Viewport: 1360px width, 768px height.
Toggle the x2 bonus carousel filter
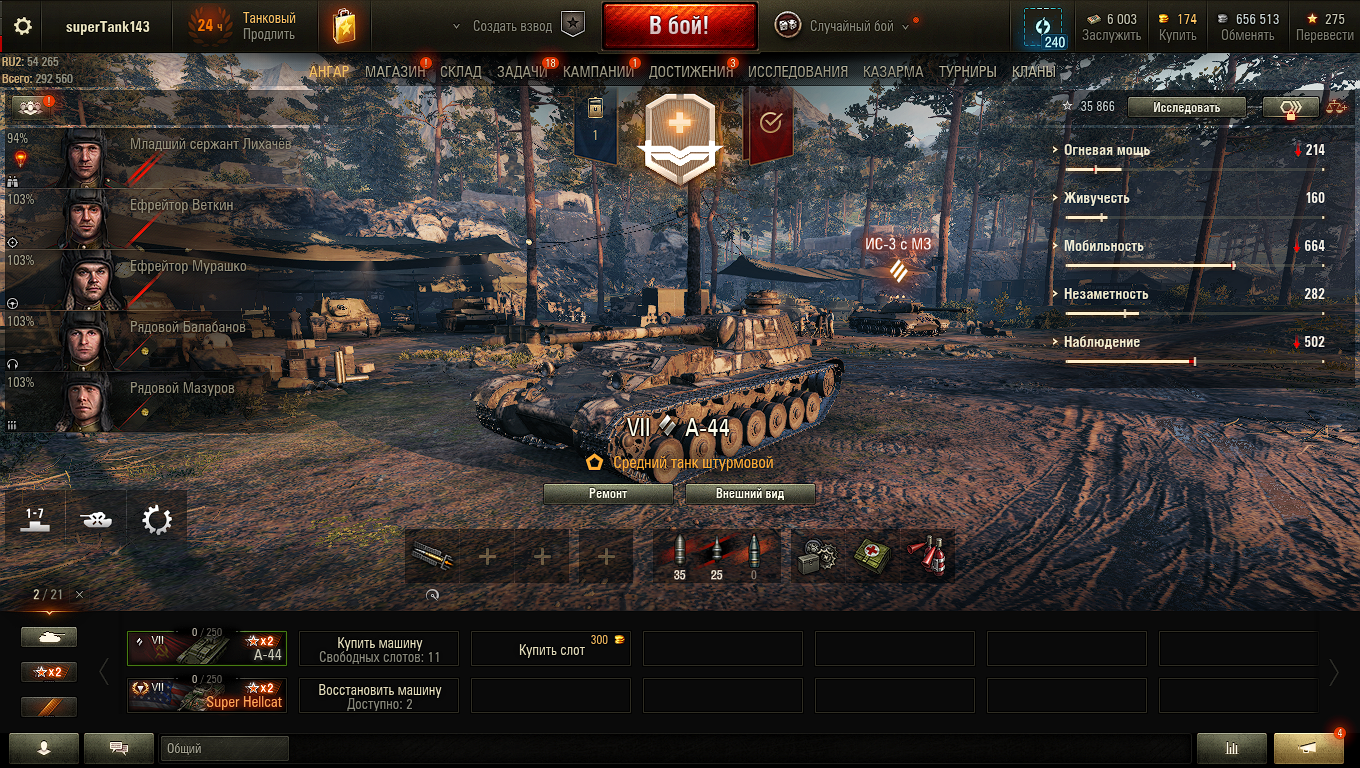[x=49, y=672]
